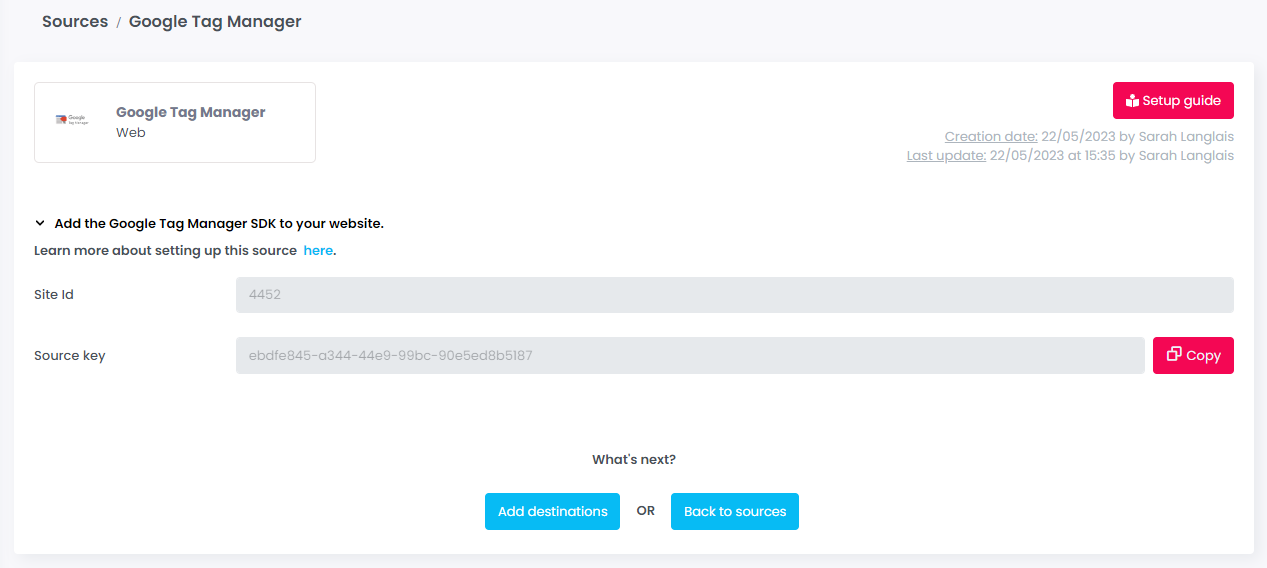Go to Sources in the breadcrumb
The width and height of the screenshot is (1267, 568).
tap(75, 21)
